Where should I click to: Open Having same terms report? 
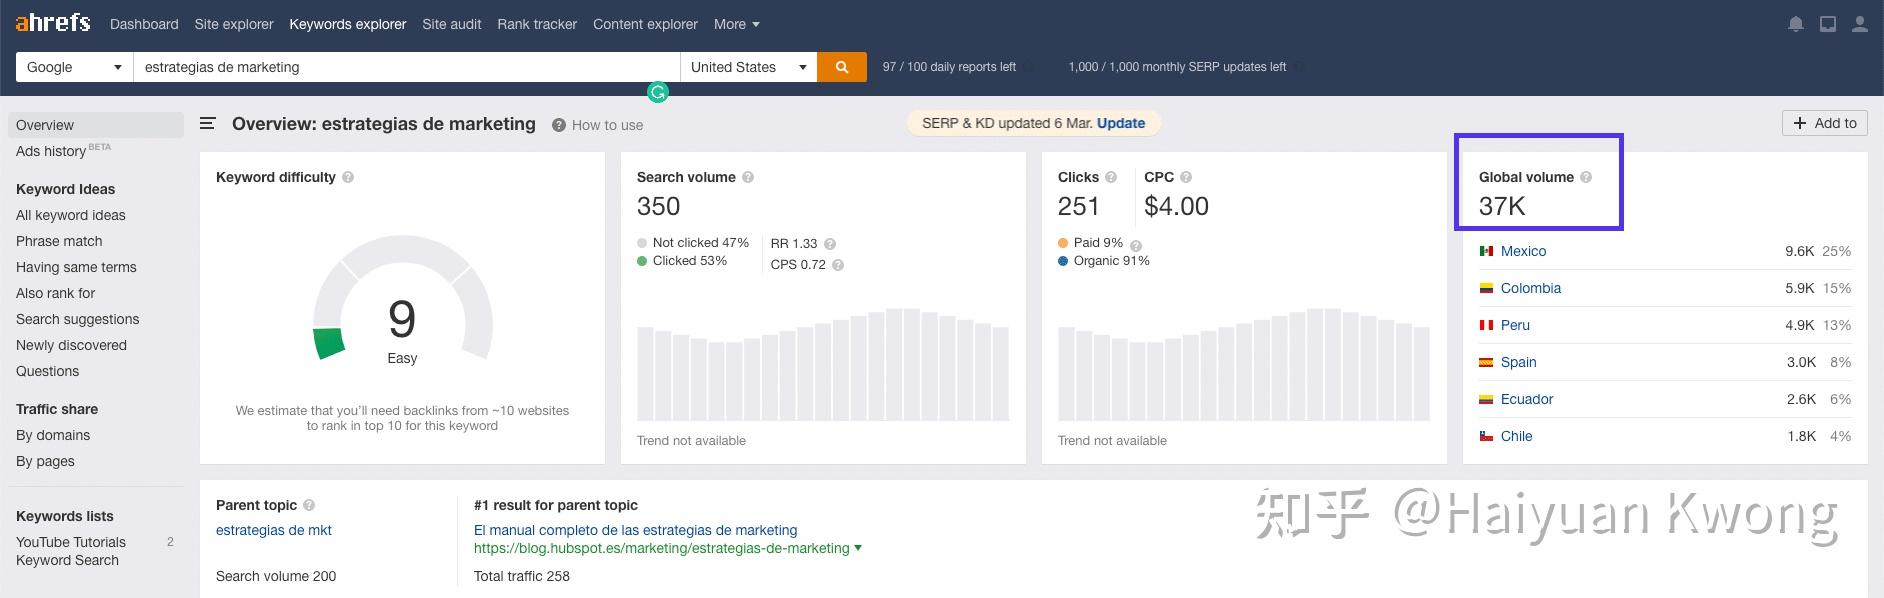(x=76, y=267)
